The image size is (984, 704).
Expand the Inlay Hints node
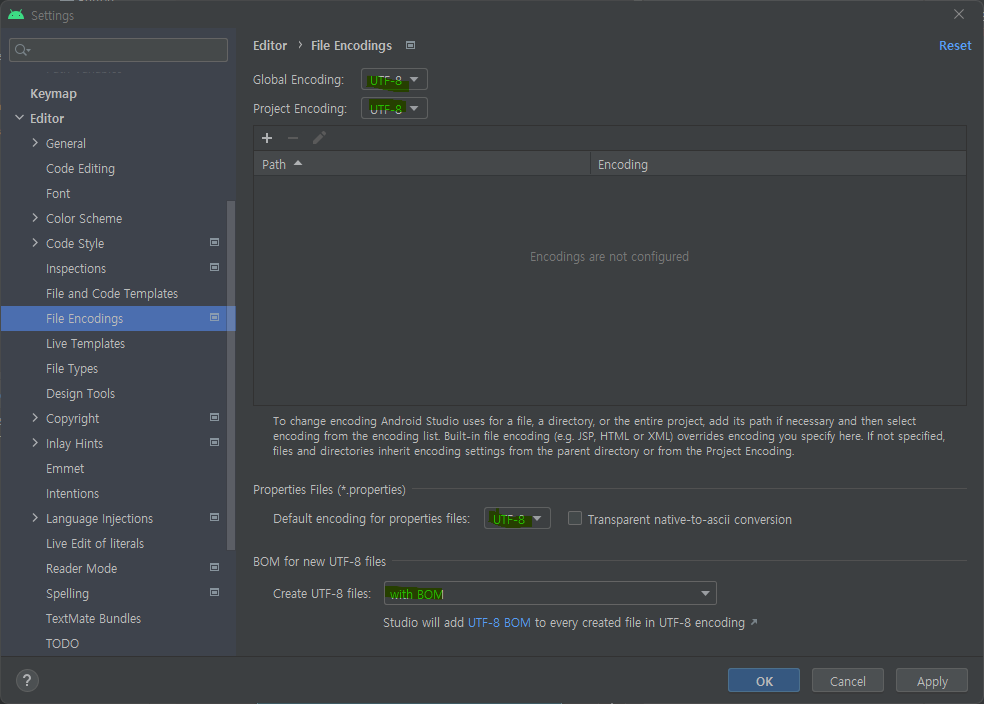35,443
